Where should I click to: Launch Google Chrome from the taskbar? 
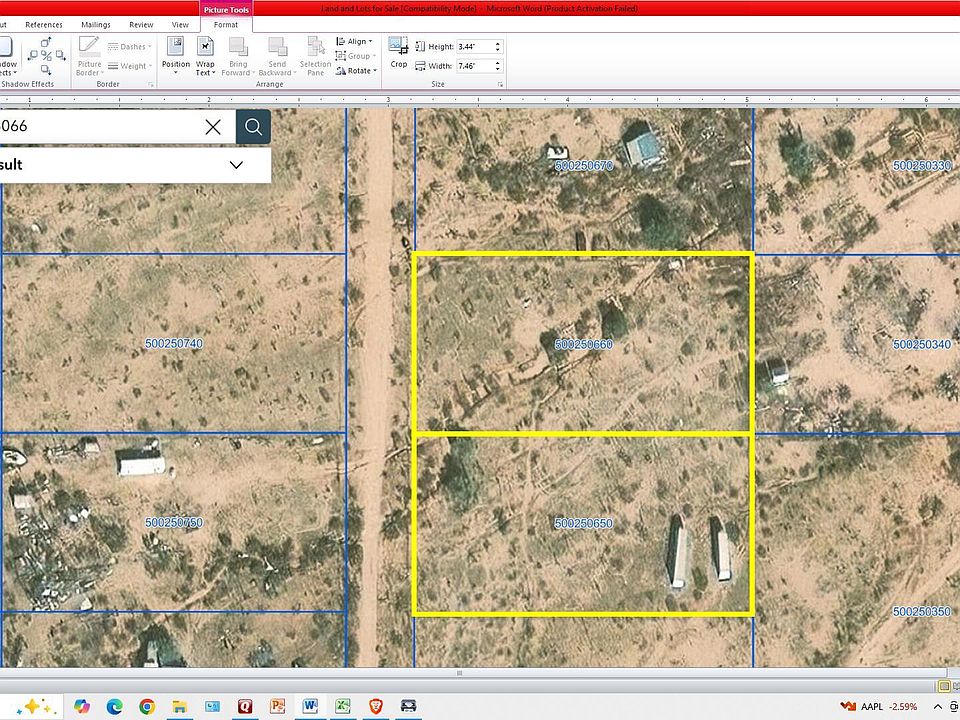pos(147,706)
